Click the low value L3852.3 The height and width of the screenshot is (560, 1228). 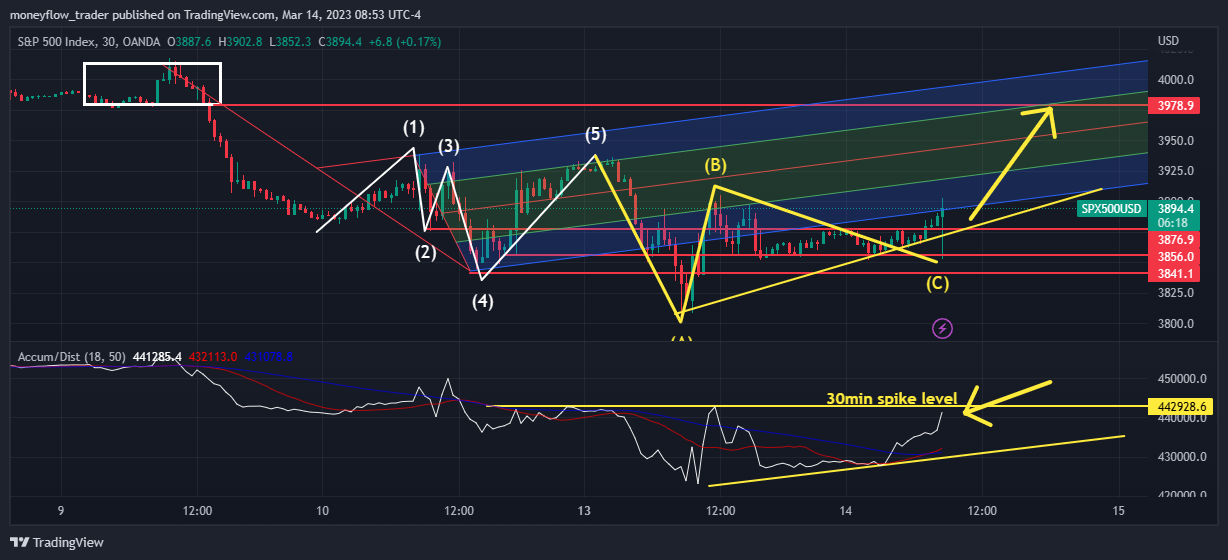coord(291,42)
